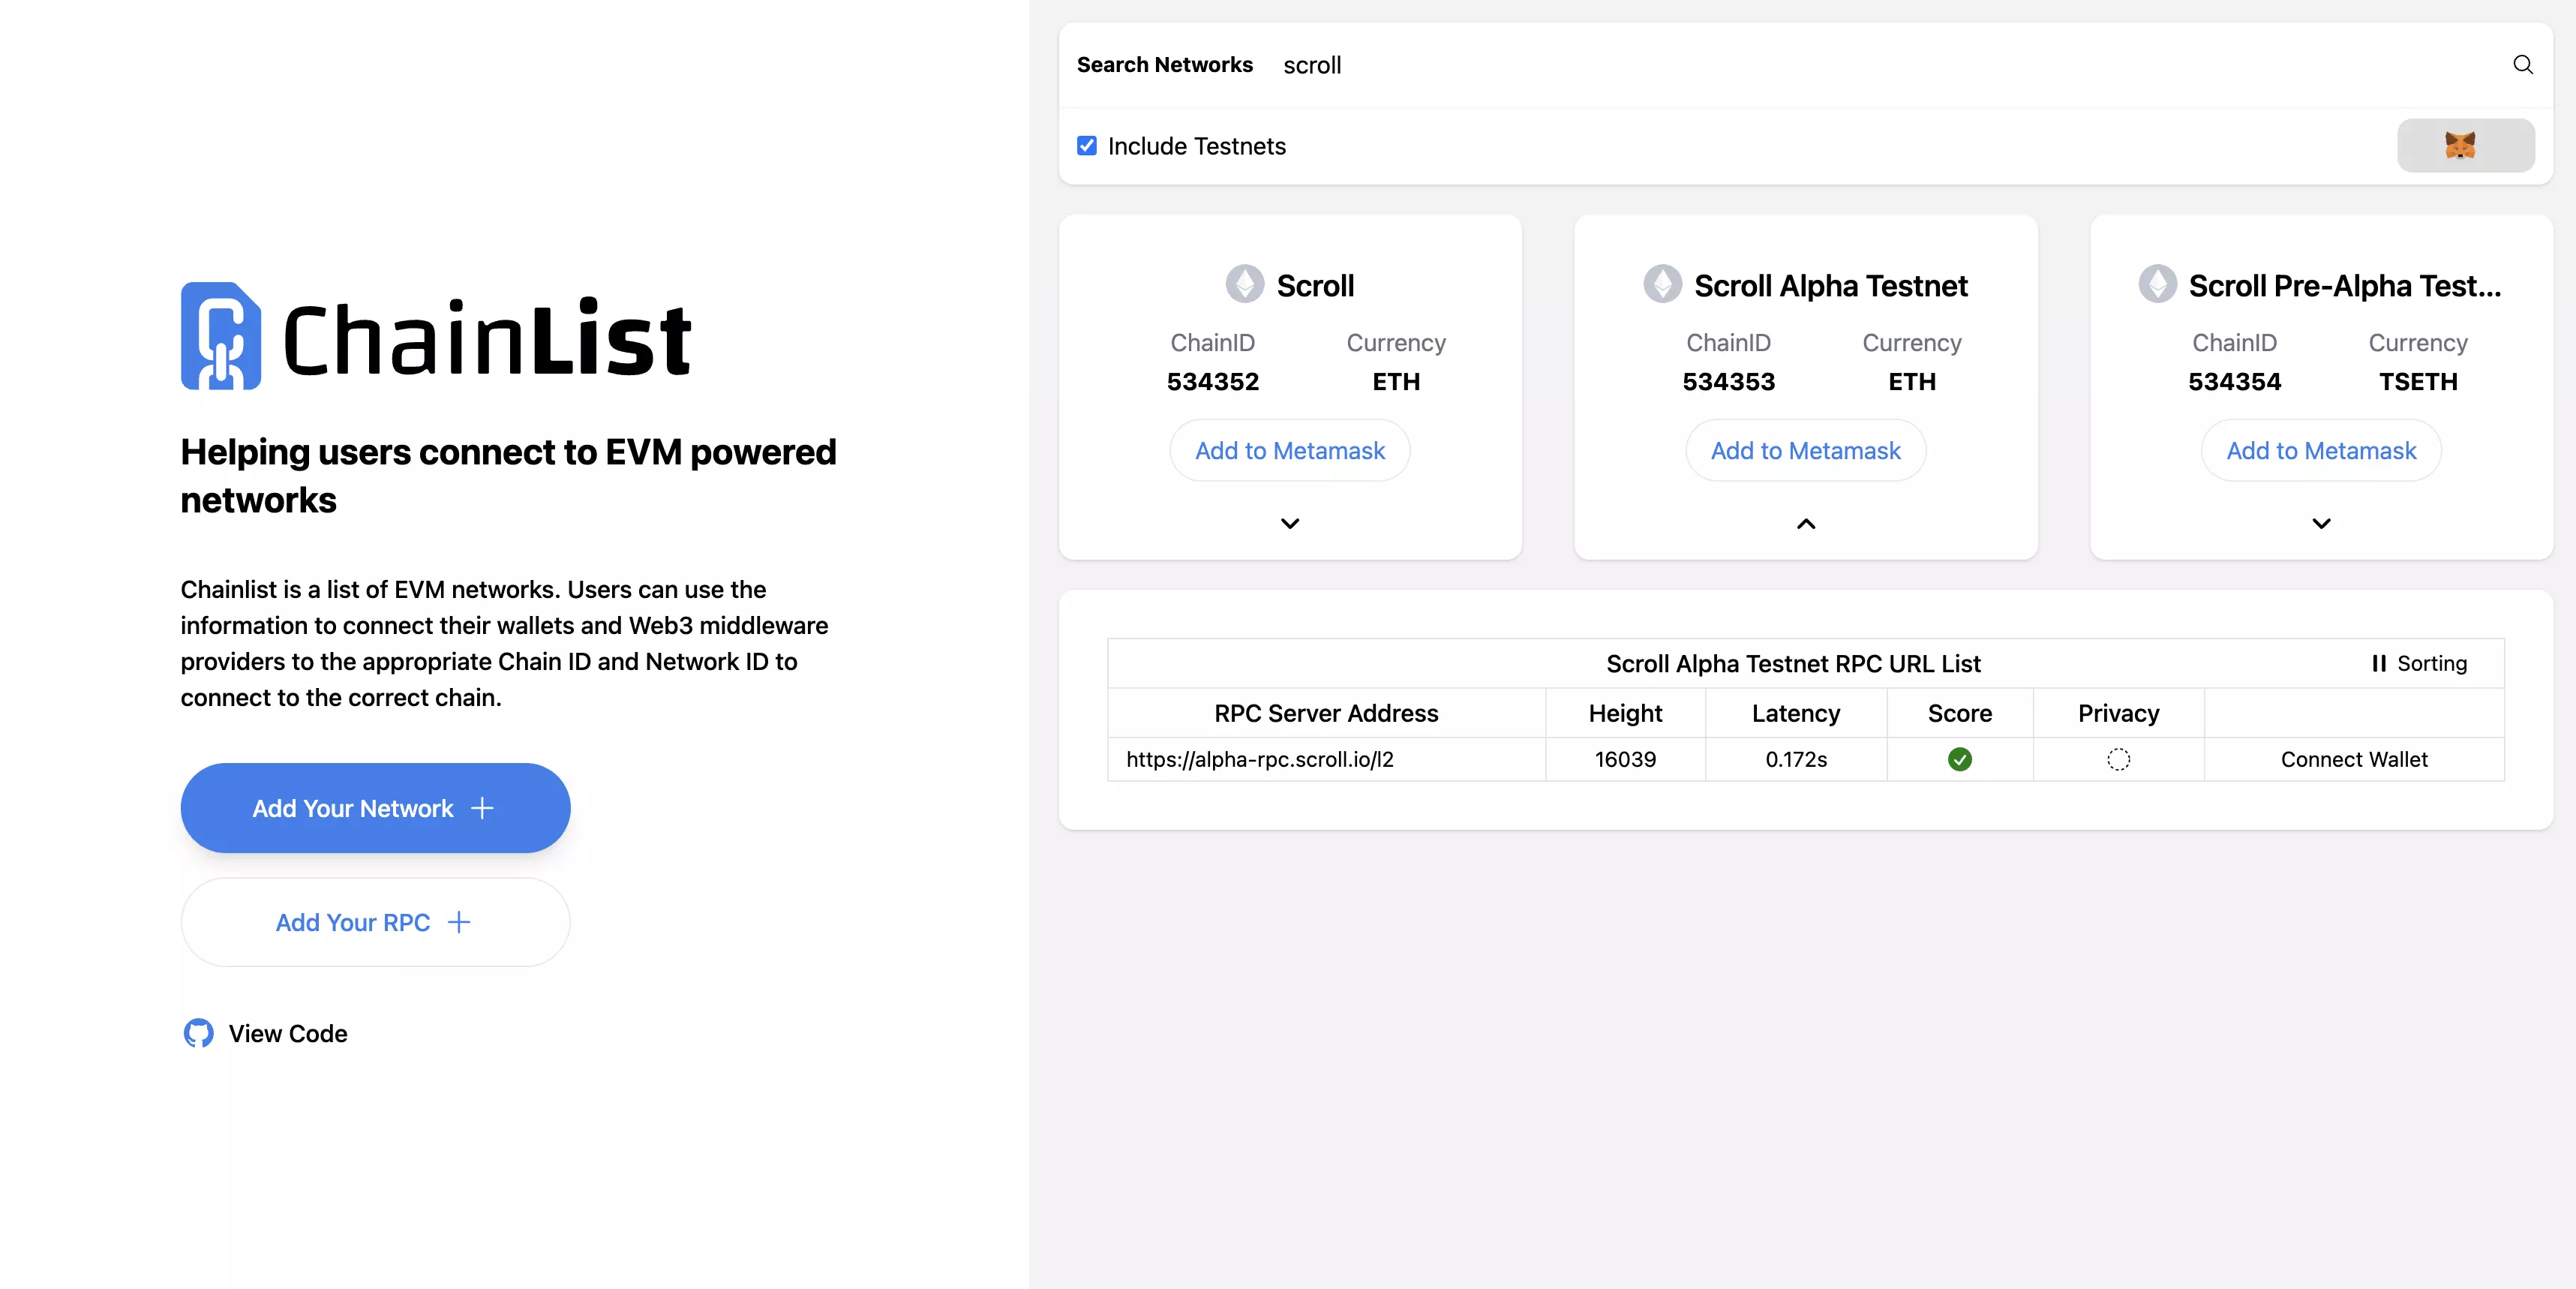Pause RPC list sorting
The width and height of the screenshot is (2576, 1289).
[x=2418, y=664]
